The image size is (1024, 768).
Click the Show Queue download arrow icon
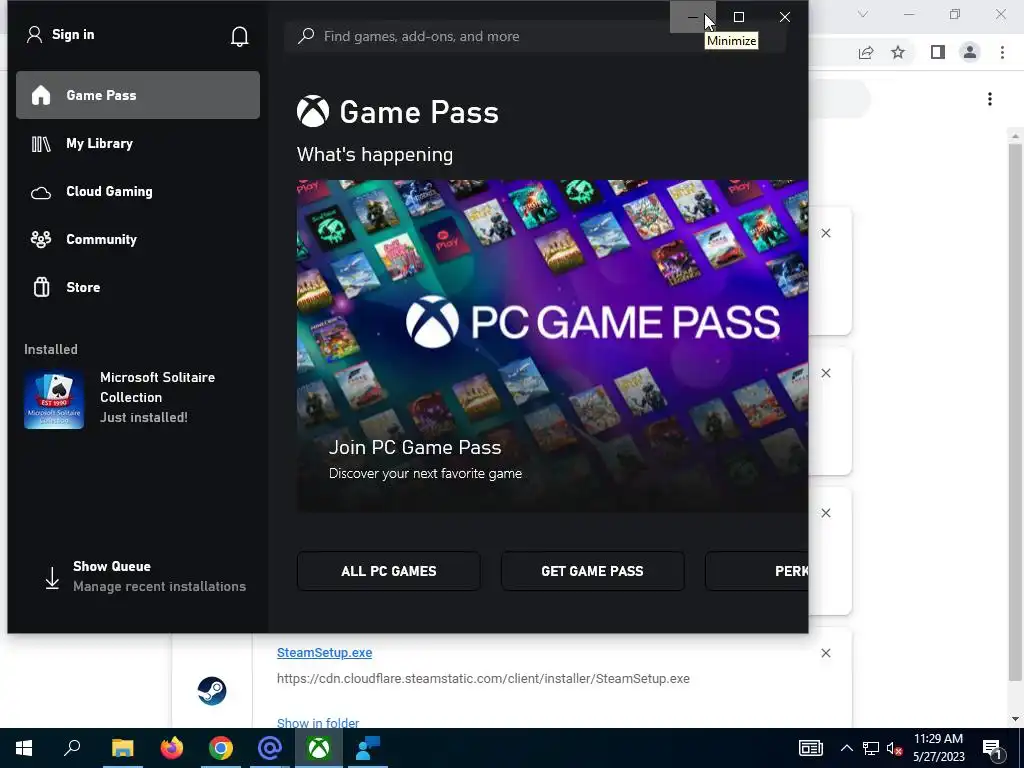pos(52,578)
